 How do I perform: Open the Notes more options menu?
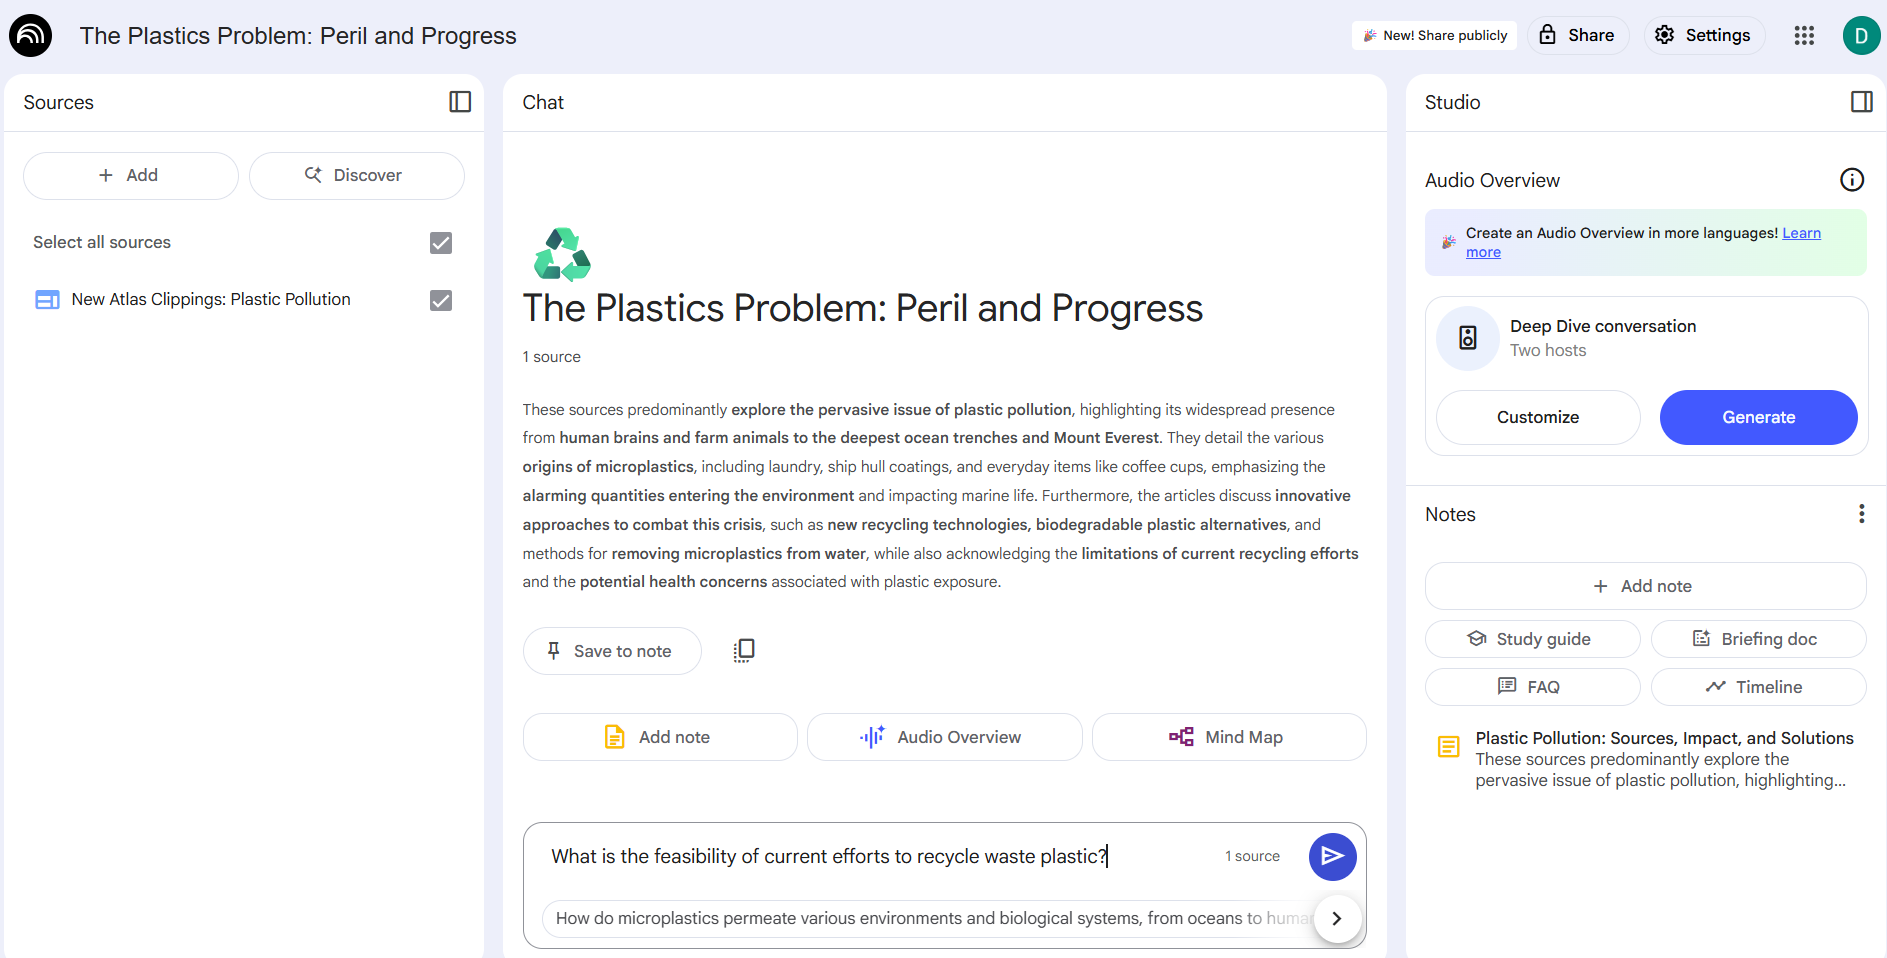tap(1861, 514)
